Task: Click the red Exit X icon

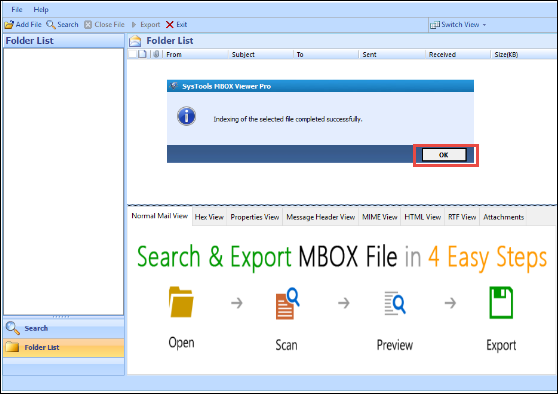Action: click(x=170, y=25)
